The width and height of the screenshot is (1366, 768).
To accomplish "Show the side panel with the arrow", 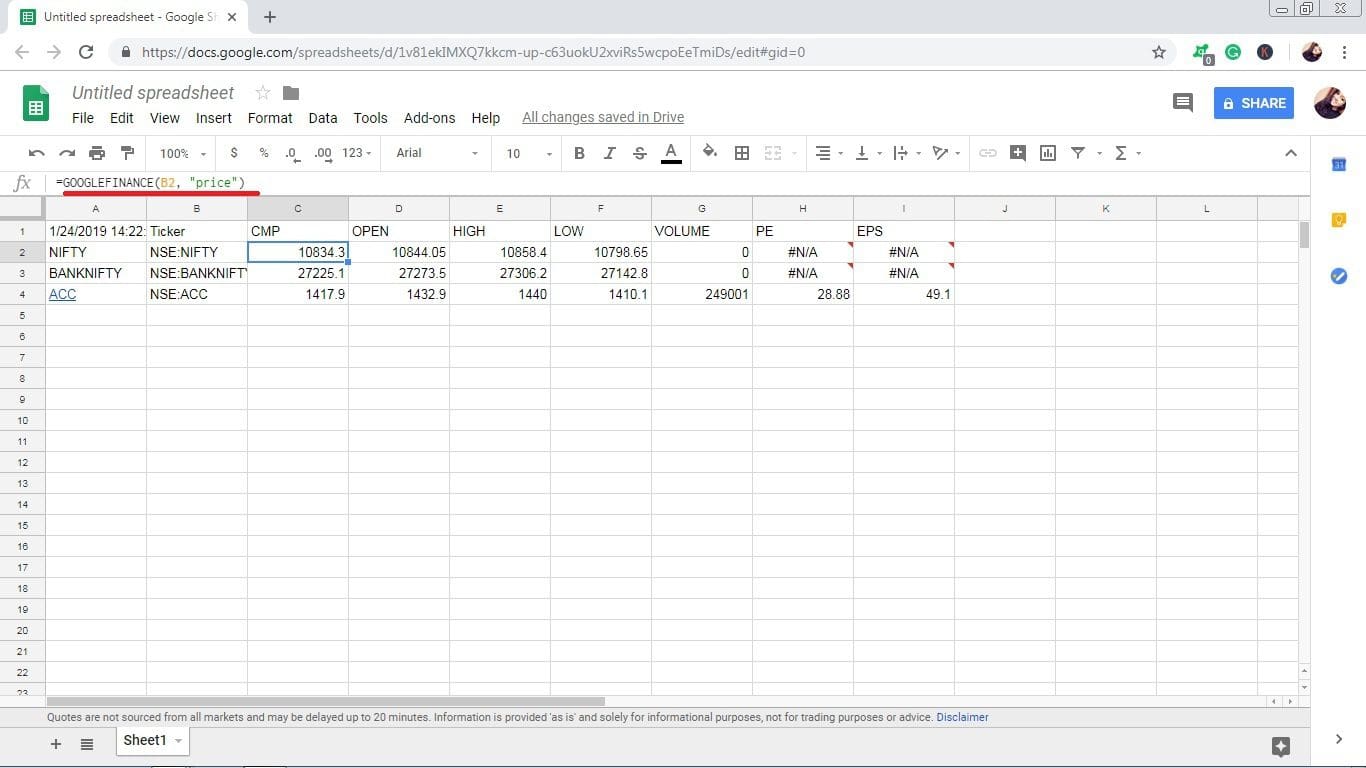I will coord(1339,739).
